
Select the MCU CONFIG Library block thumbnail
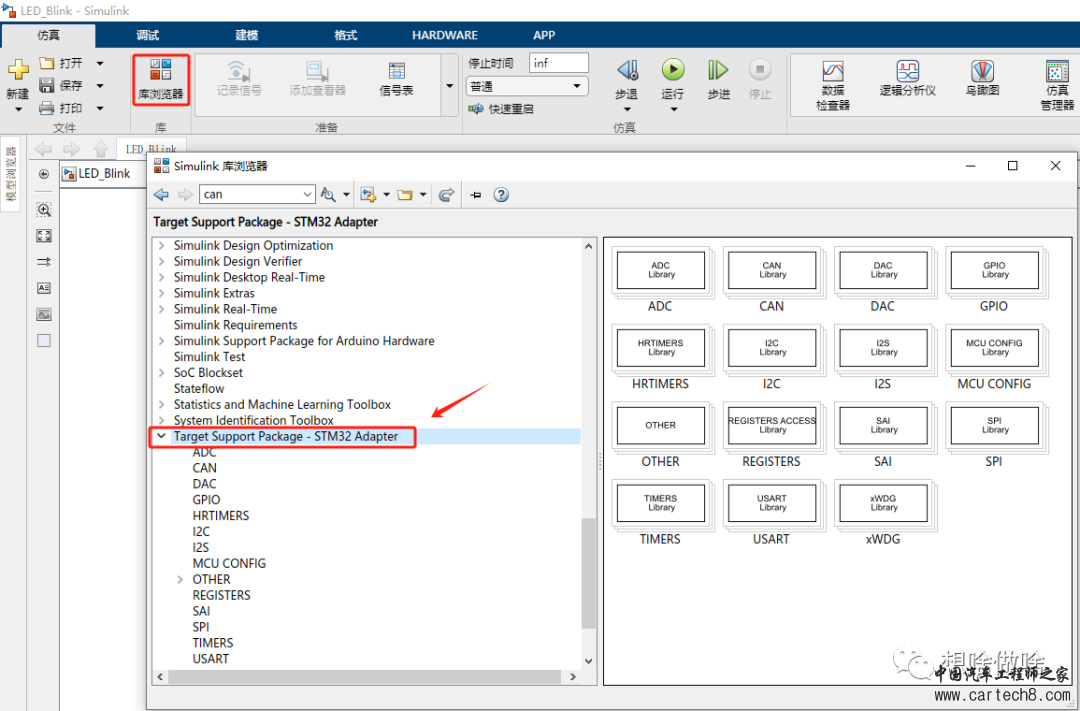pyautogui.click(x=994, y=348)
